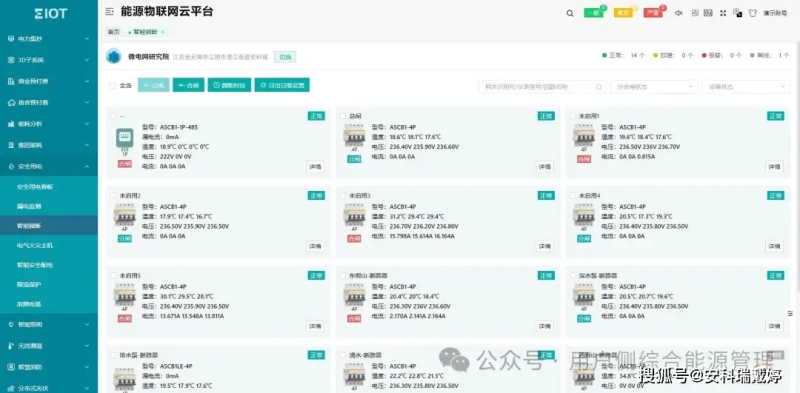Click the 微电网研究院 organization logo icon
Screen dimensions: 800x393
(x=113, y=56)
